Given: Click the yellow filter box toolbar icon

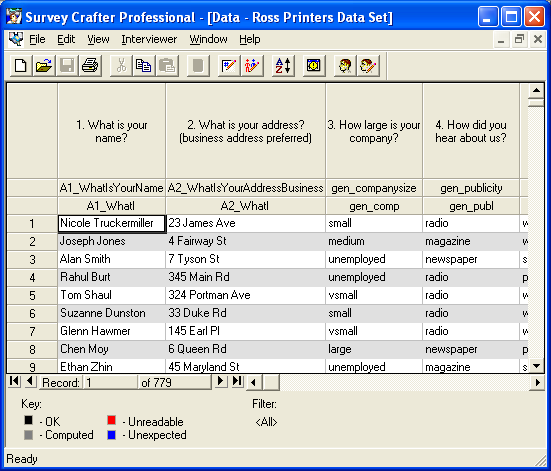Looking at the screenshot, I should tap(314, 65).
